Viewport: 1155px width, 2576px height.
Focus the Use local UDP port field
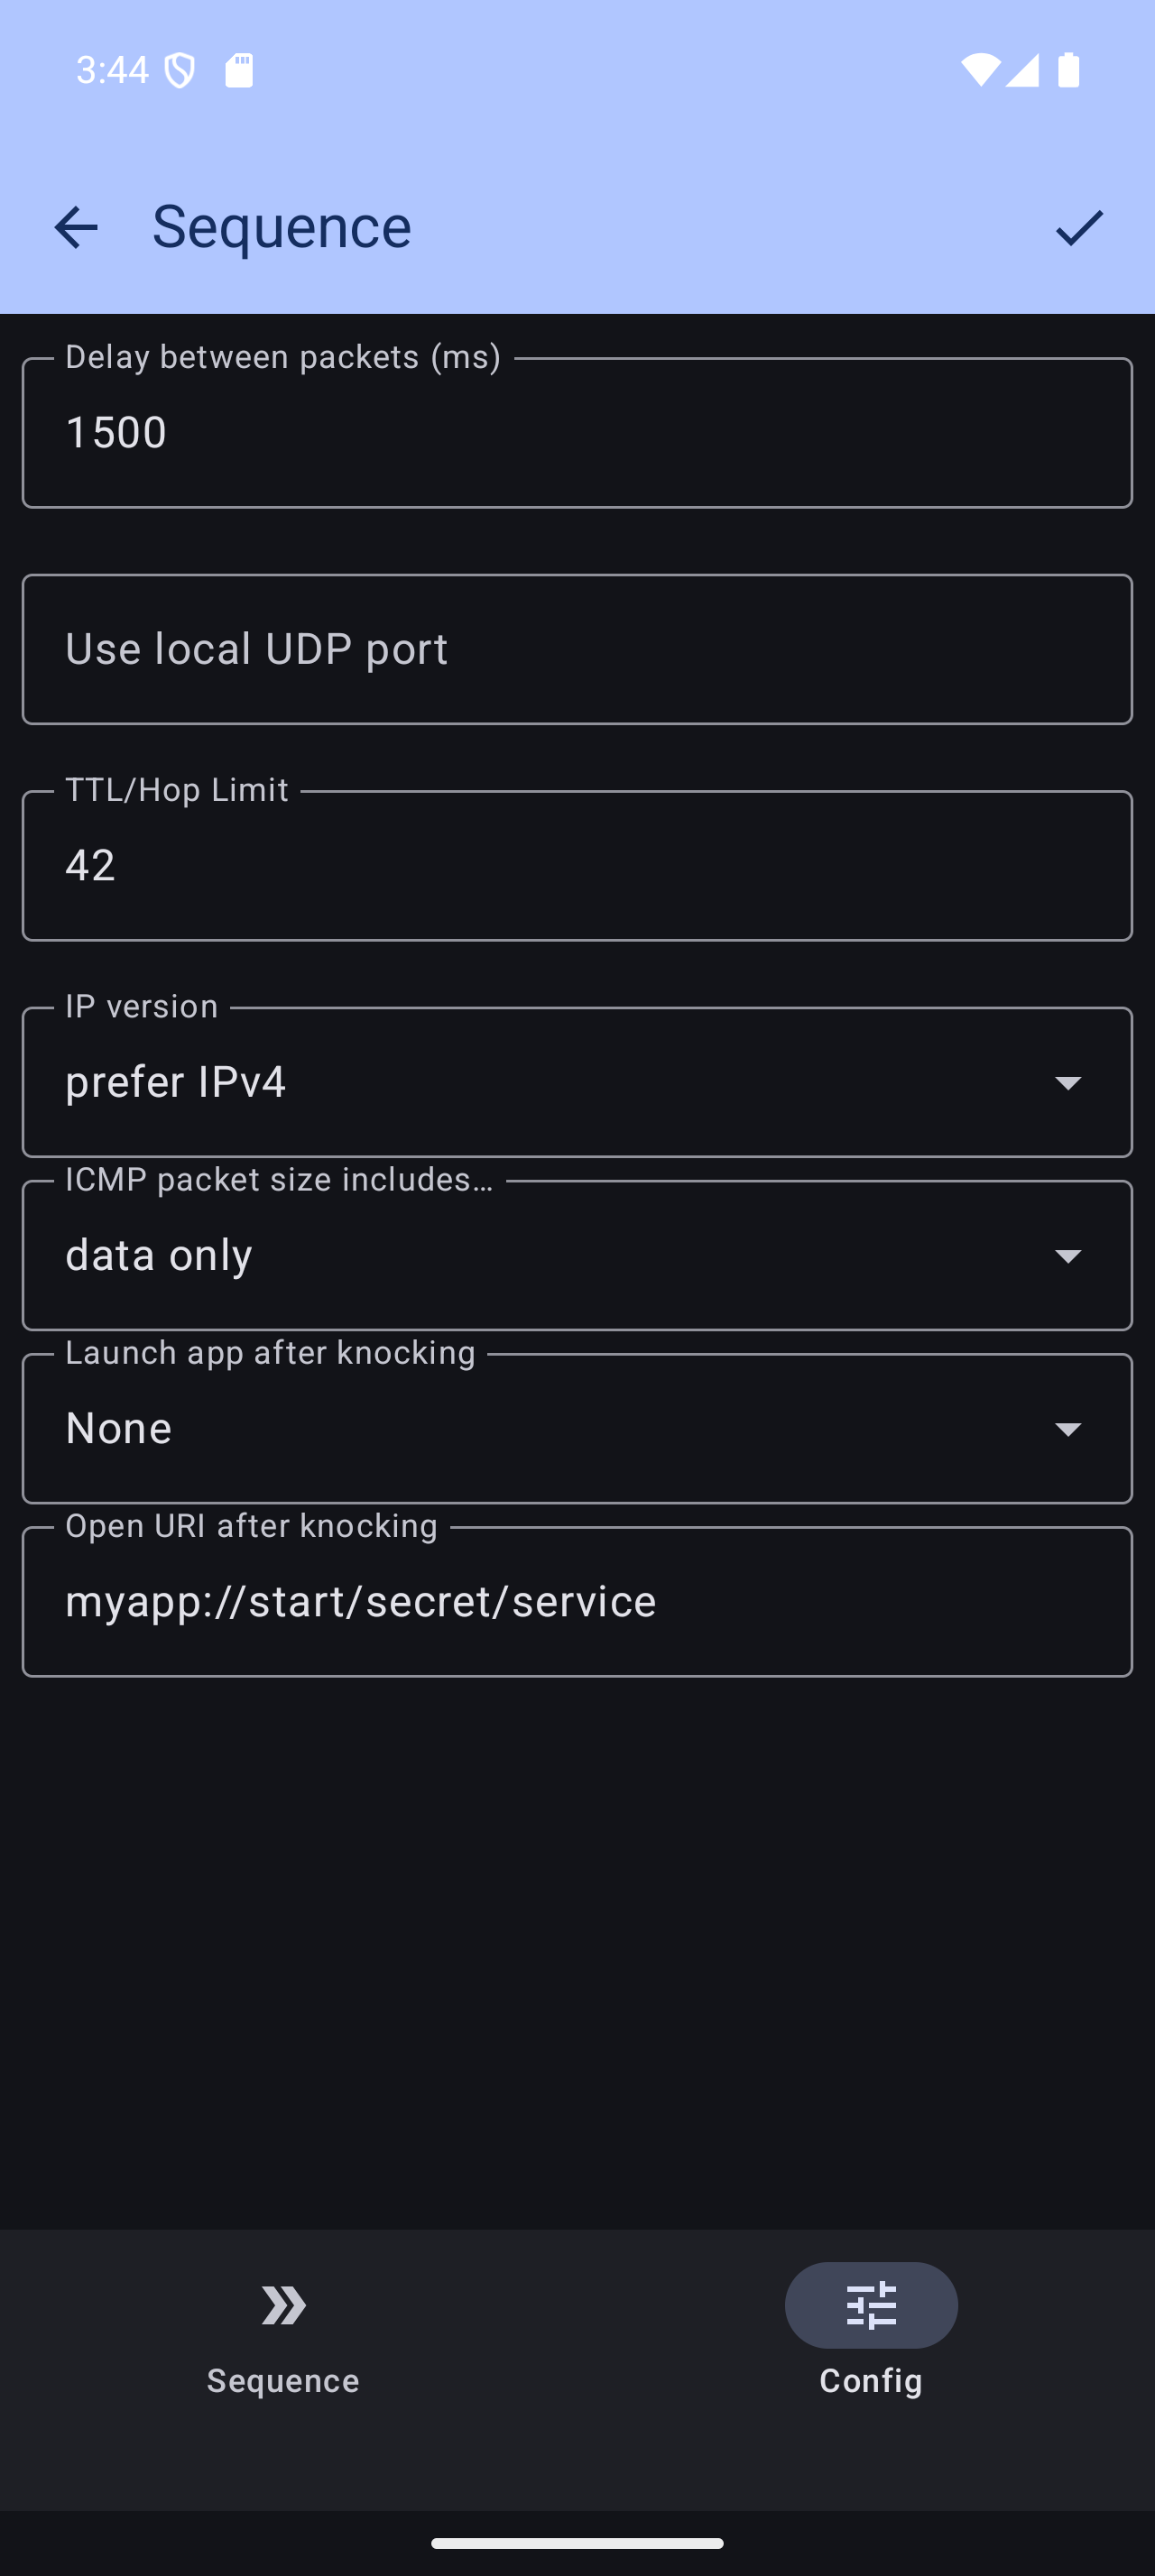coord(577,649)
